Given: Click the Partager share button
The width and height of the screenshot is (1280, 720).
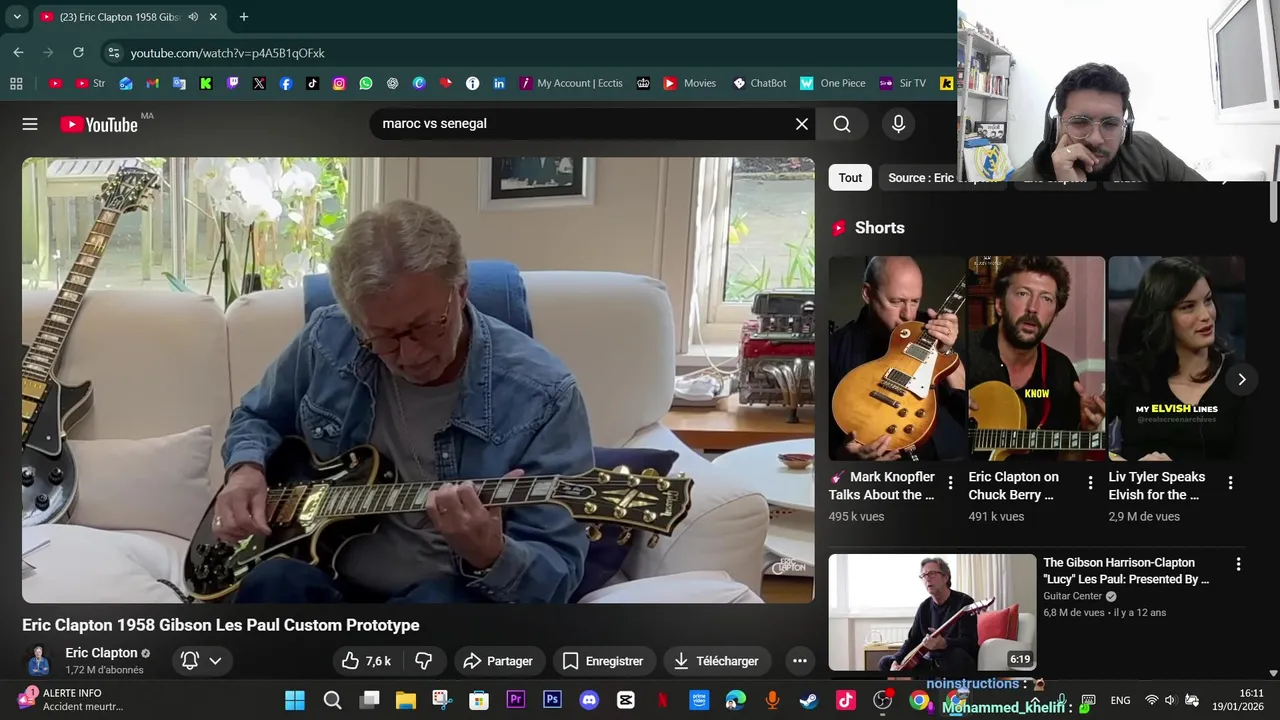Looking at the screenshot, I should (x=498, y=661).
